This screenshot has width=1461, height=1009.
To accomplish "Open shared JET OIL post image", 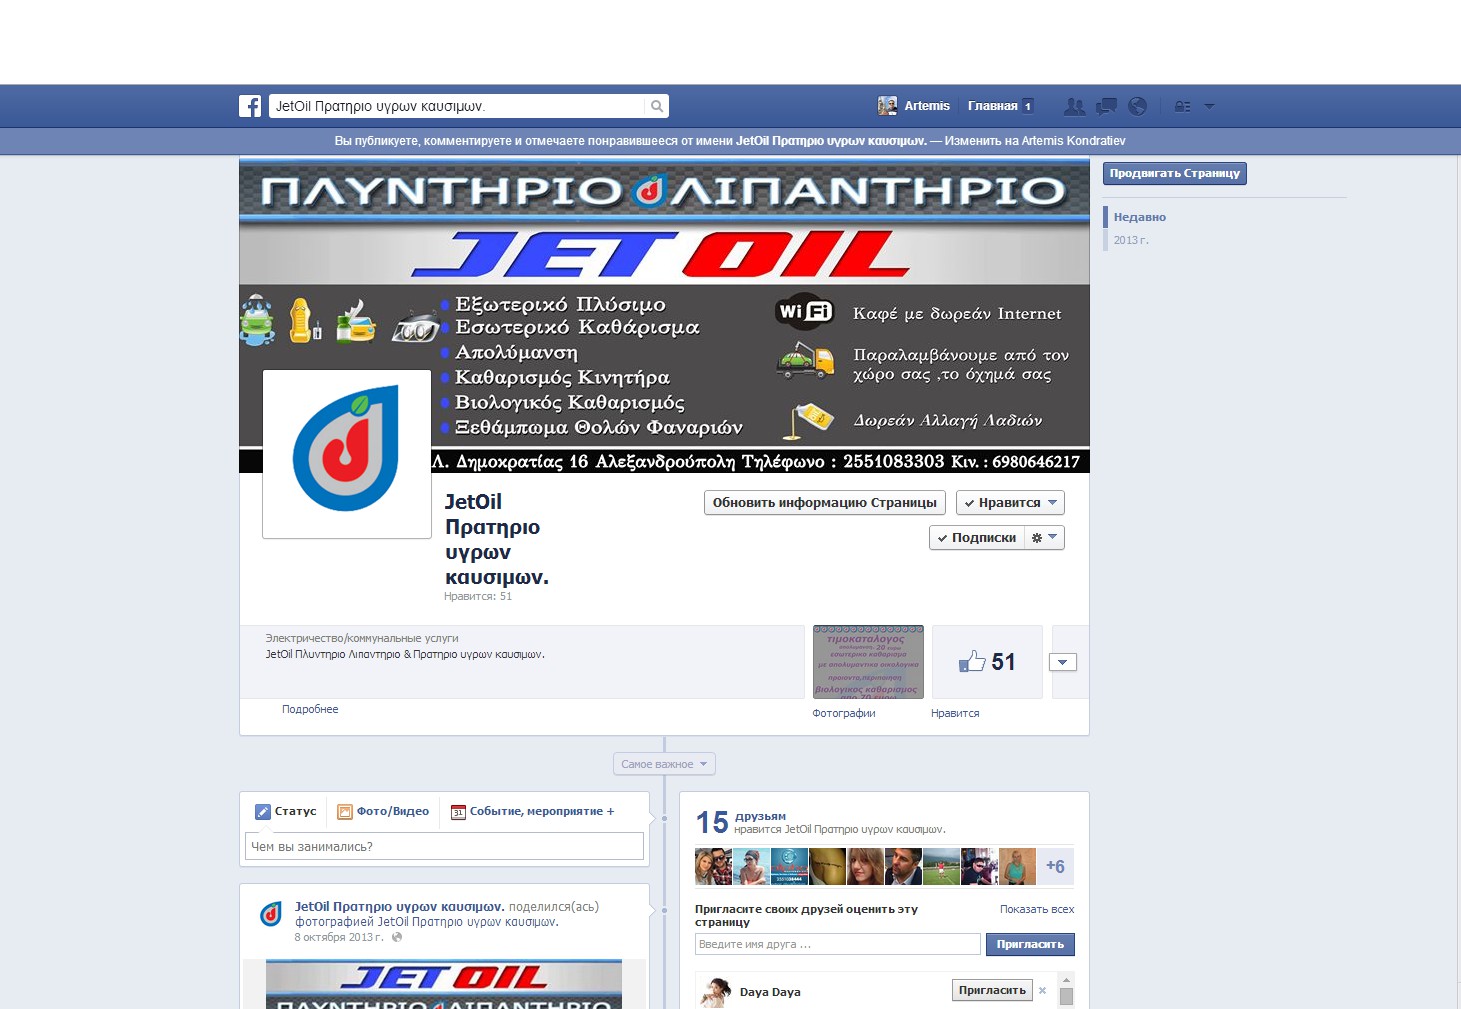I will [x=444, y=984].
